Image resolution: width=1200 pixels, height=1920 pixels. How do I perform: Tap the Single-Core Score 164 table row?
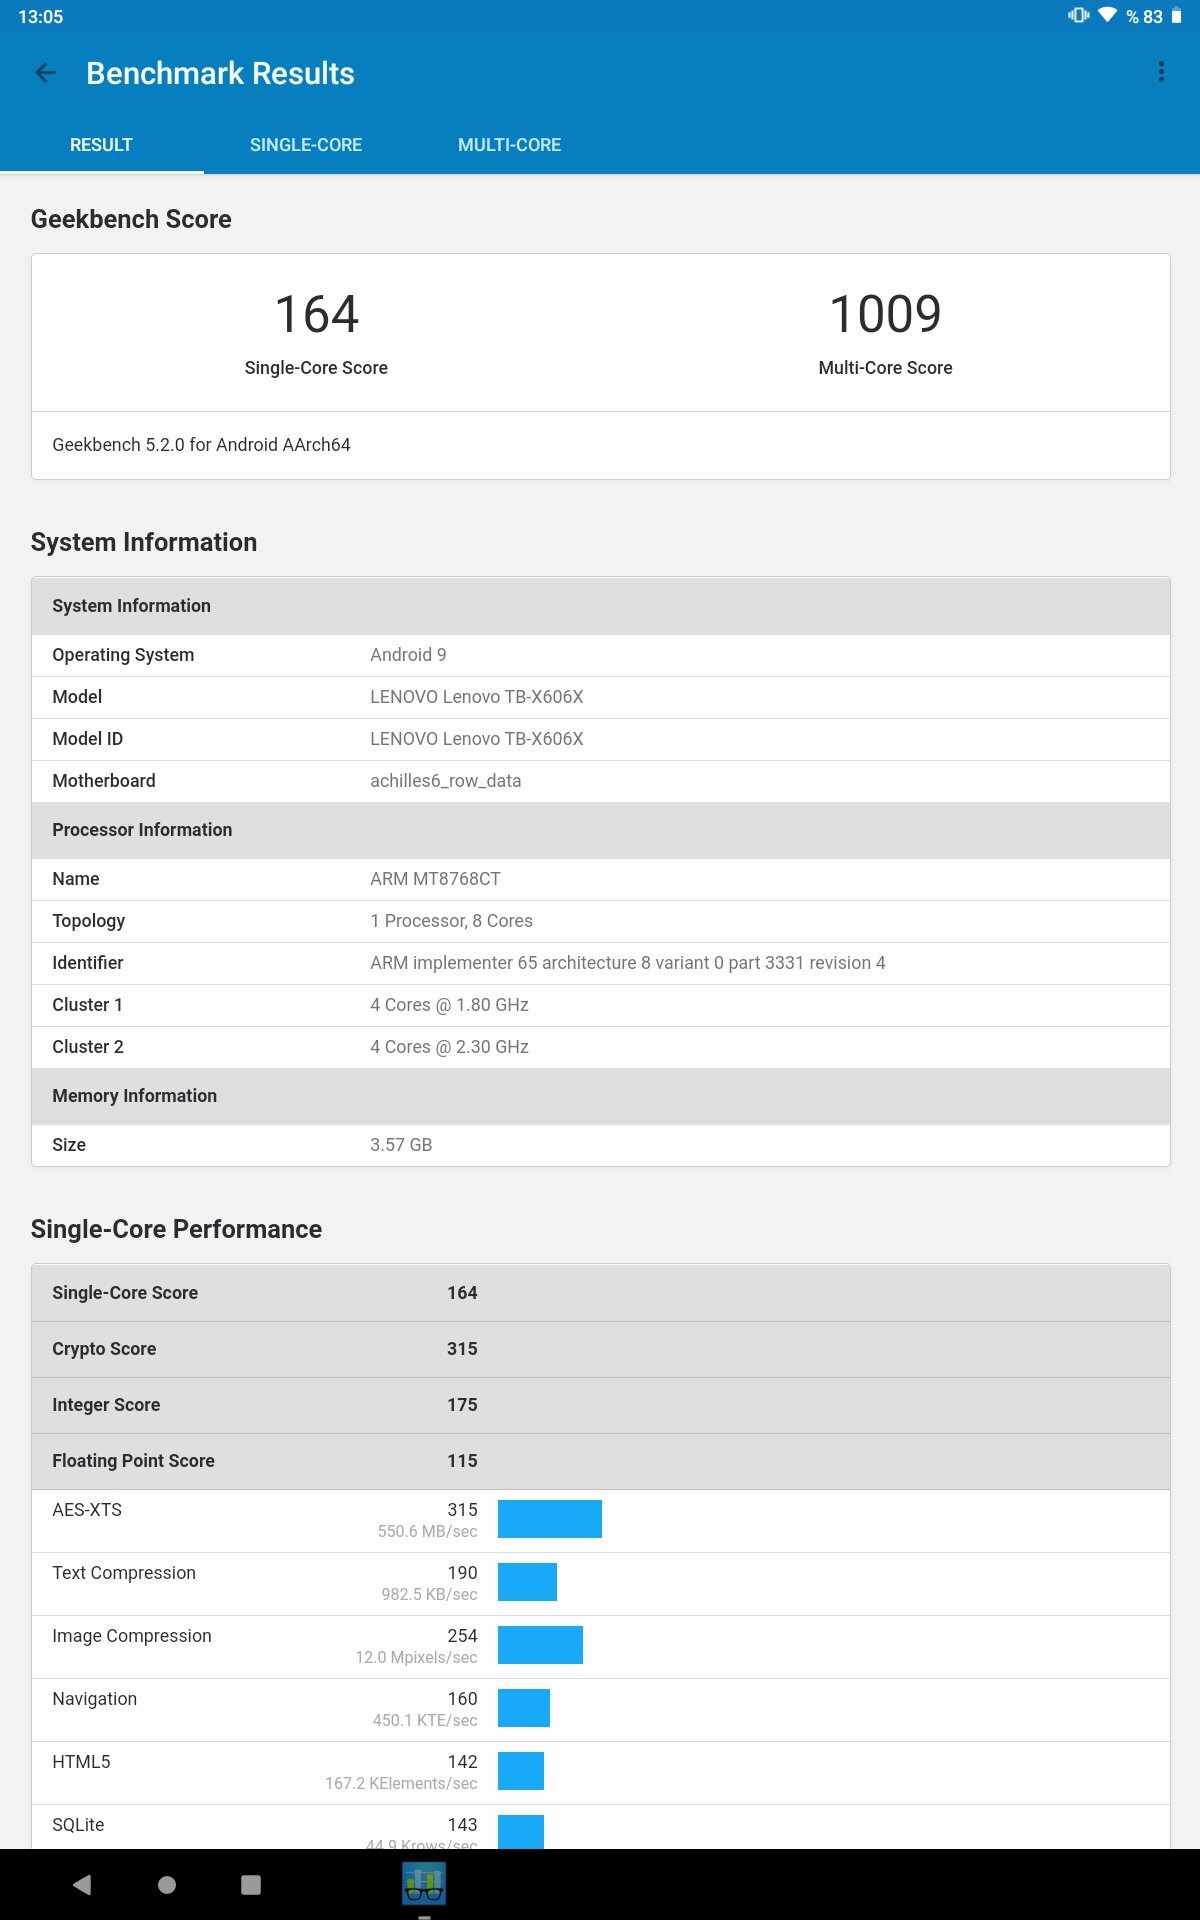[600, 1293]
